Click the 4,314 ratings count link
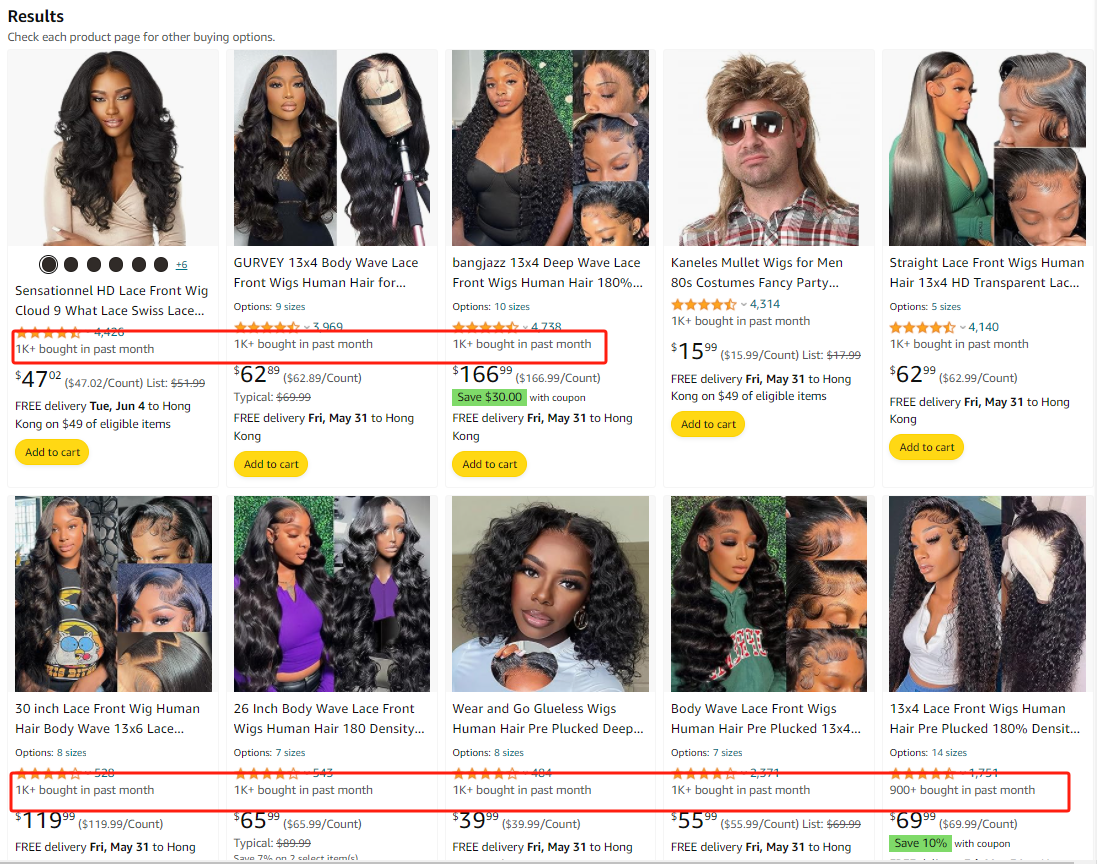1097x864 pixels. tap(765, 304)
